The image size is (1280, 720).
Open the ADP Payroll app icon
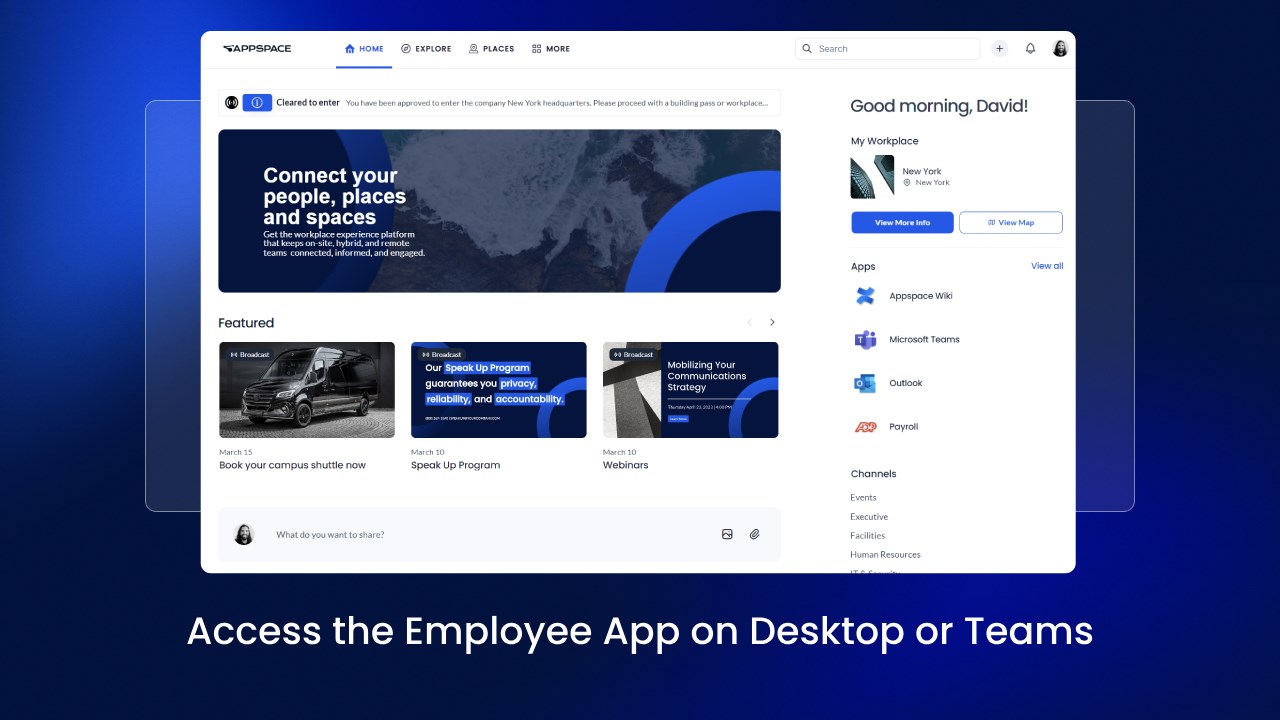[865, 427]
